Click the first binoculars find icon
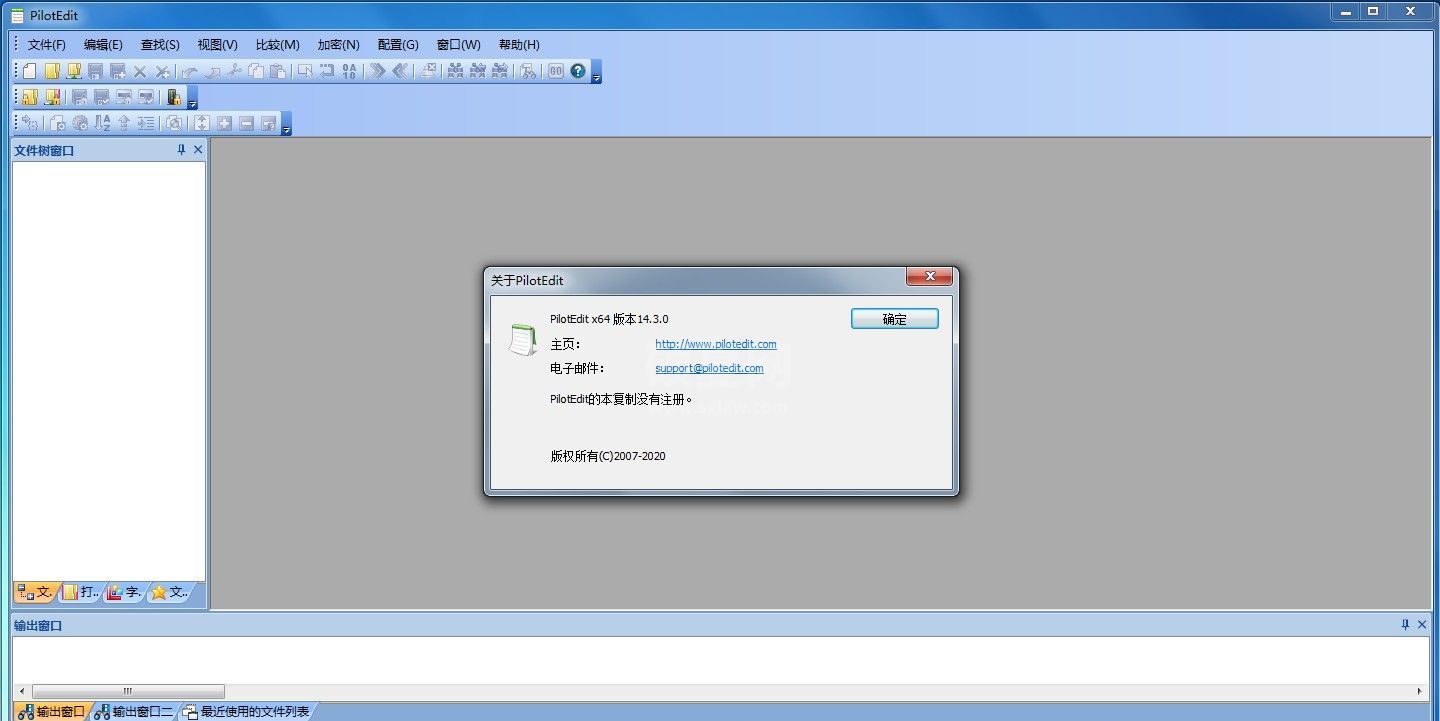 pyautogui.click(x=455, y=71)
